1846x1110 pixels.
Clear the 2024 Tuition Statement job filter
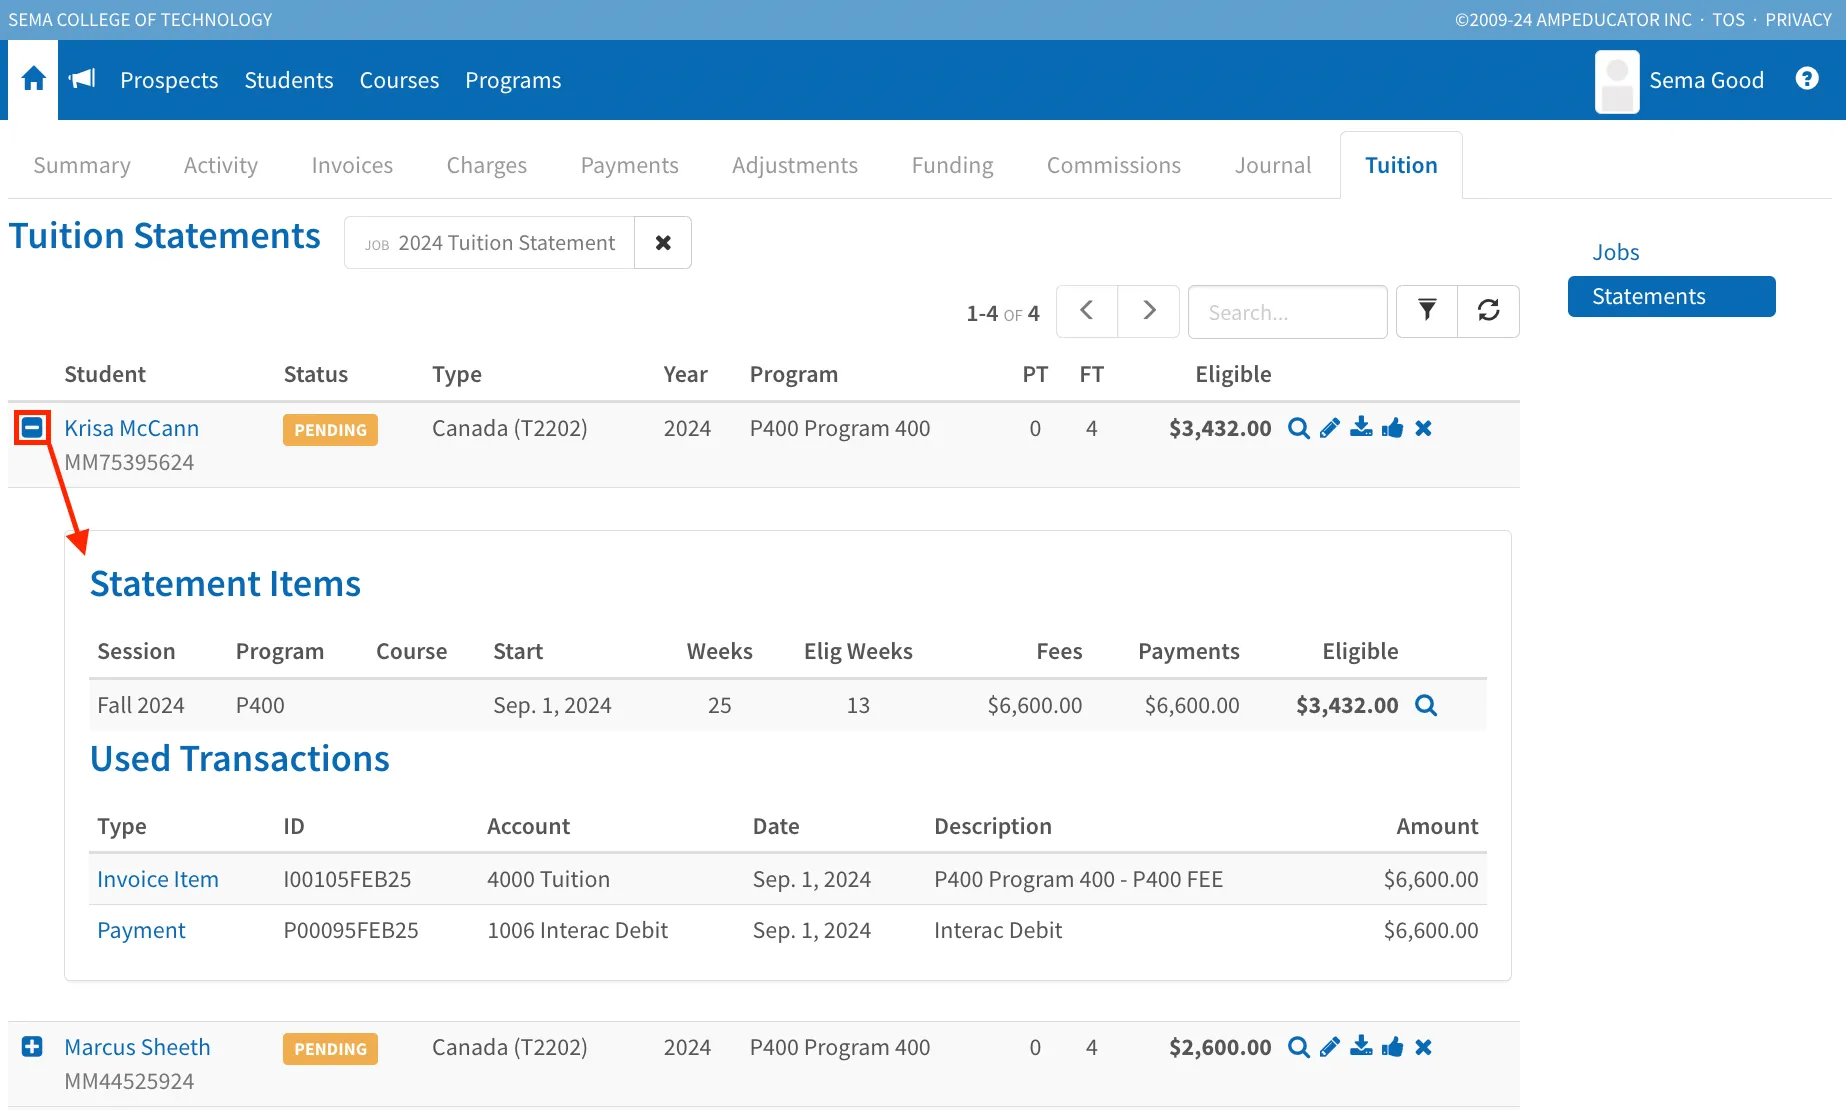pyautogui.click(x=663, y=243)
